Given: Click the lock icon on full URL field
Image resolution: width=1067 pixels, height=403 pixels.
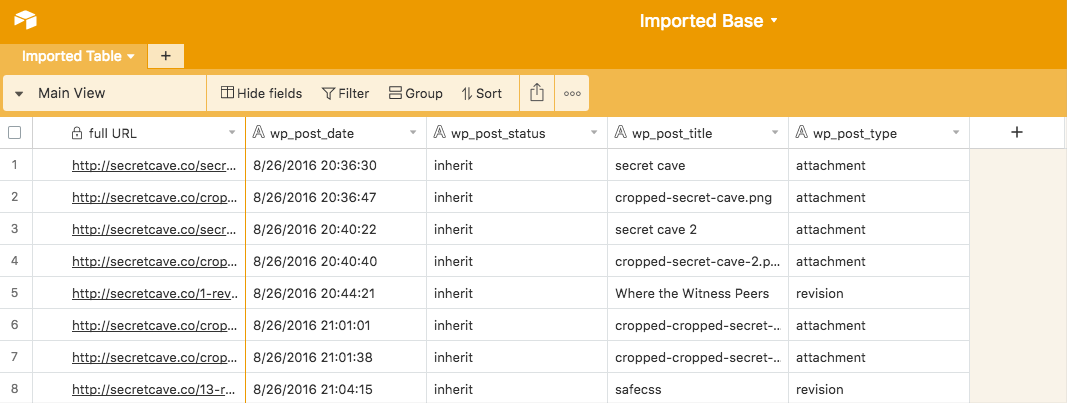Looking at the screenshot, I should (78, 133).
